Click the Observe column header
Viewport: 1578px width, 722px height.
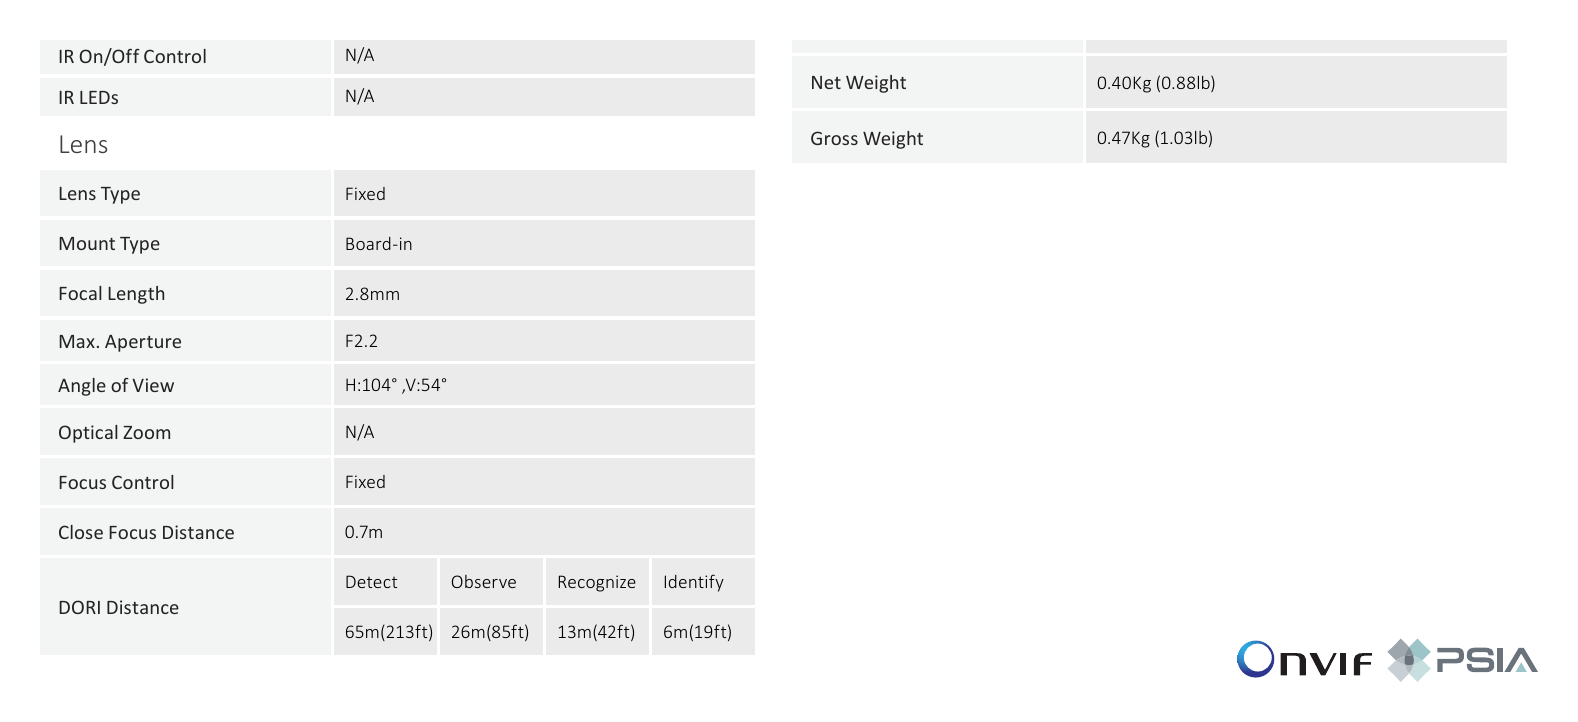click(491, 582)
